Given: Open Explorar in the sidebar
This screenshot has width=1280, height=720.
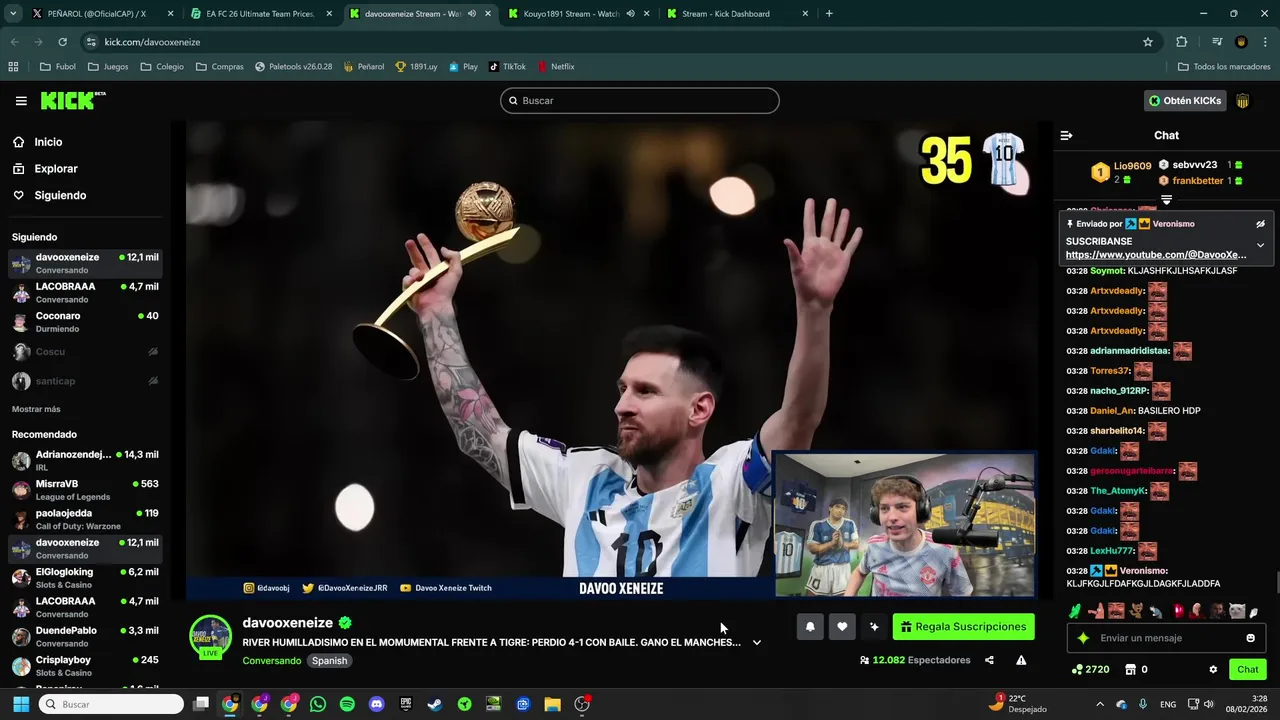Looking at the screenshot, I should (x=56, y=169).
